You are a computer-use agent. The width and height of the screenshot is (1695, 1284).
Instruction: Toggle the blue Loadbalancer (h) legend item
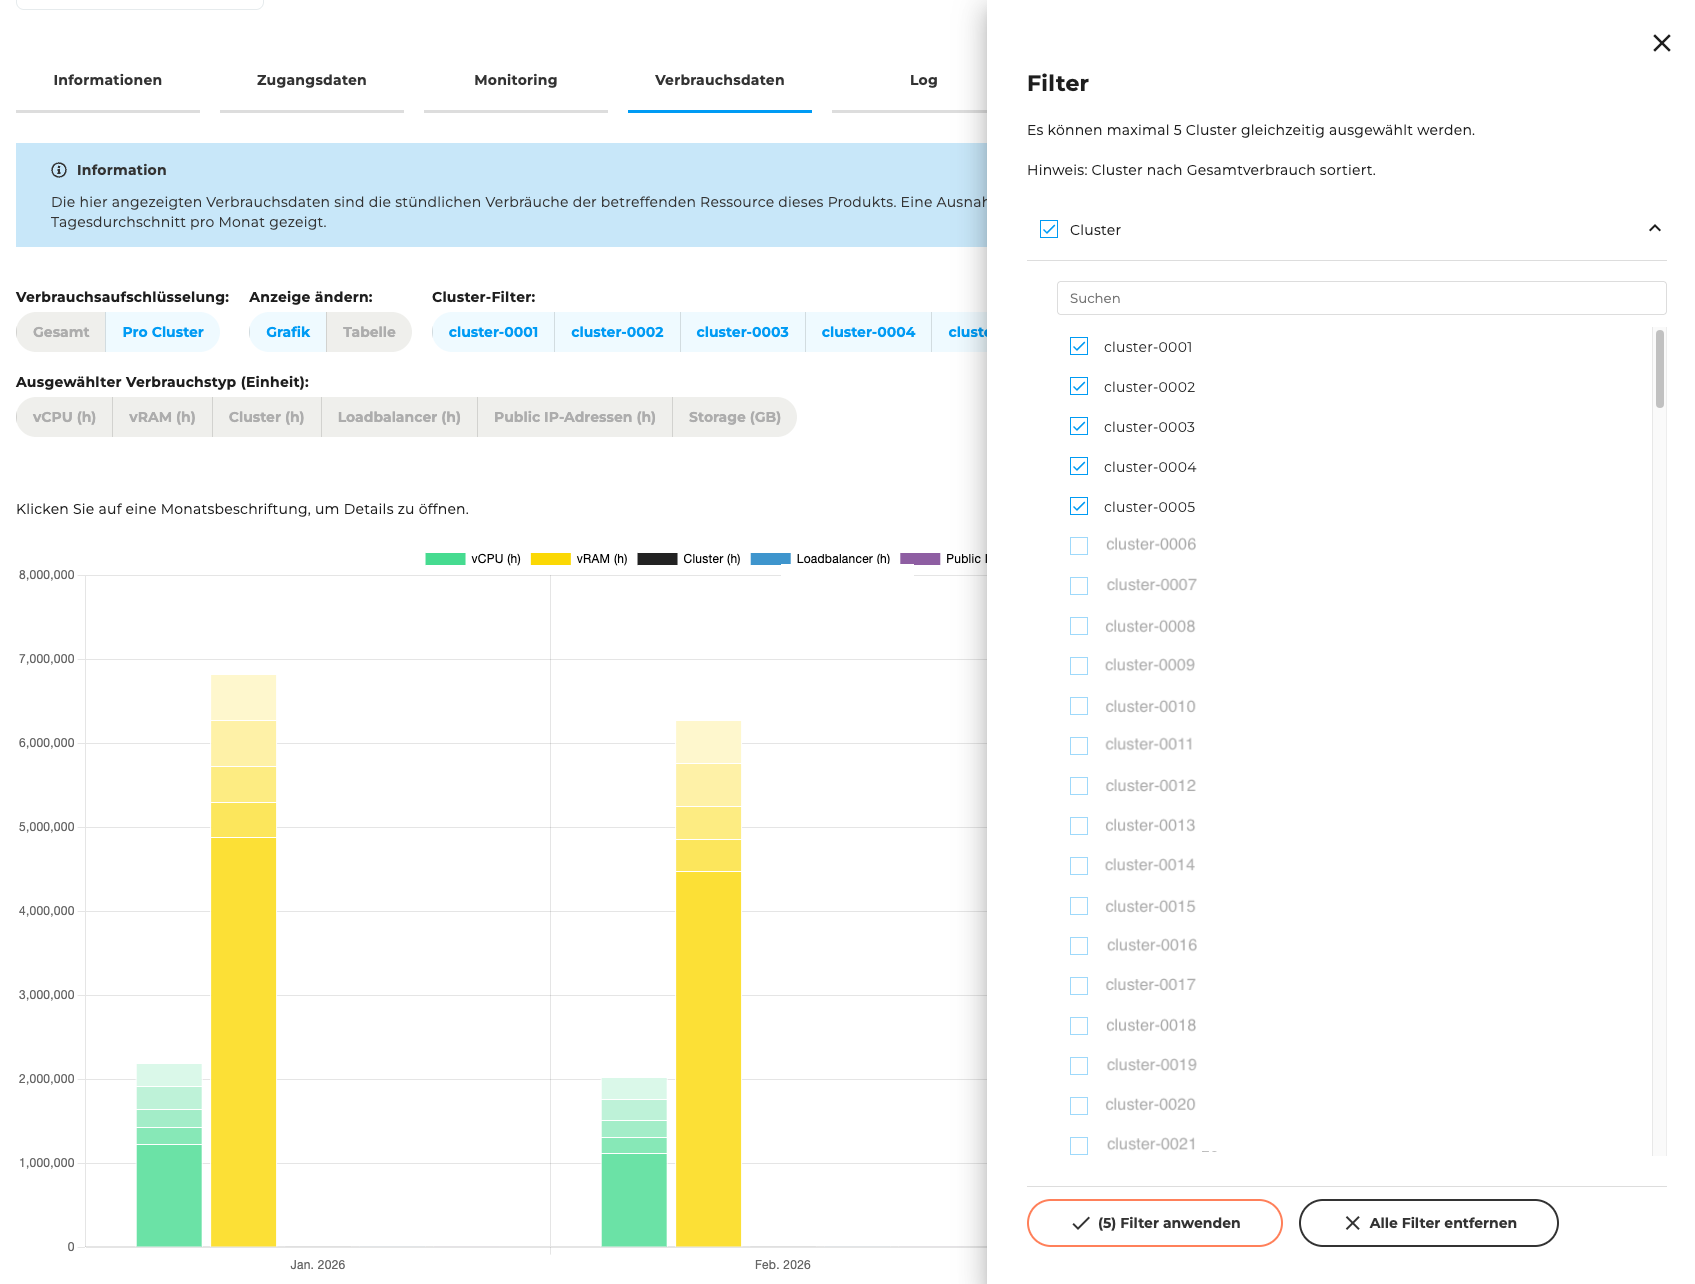(x=820, y=559)
